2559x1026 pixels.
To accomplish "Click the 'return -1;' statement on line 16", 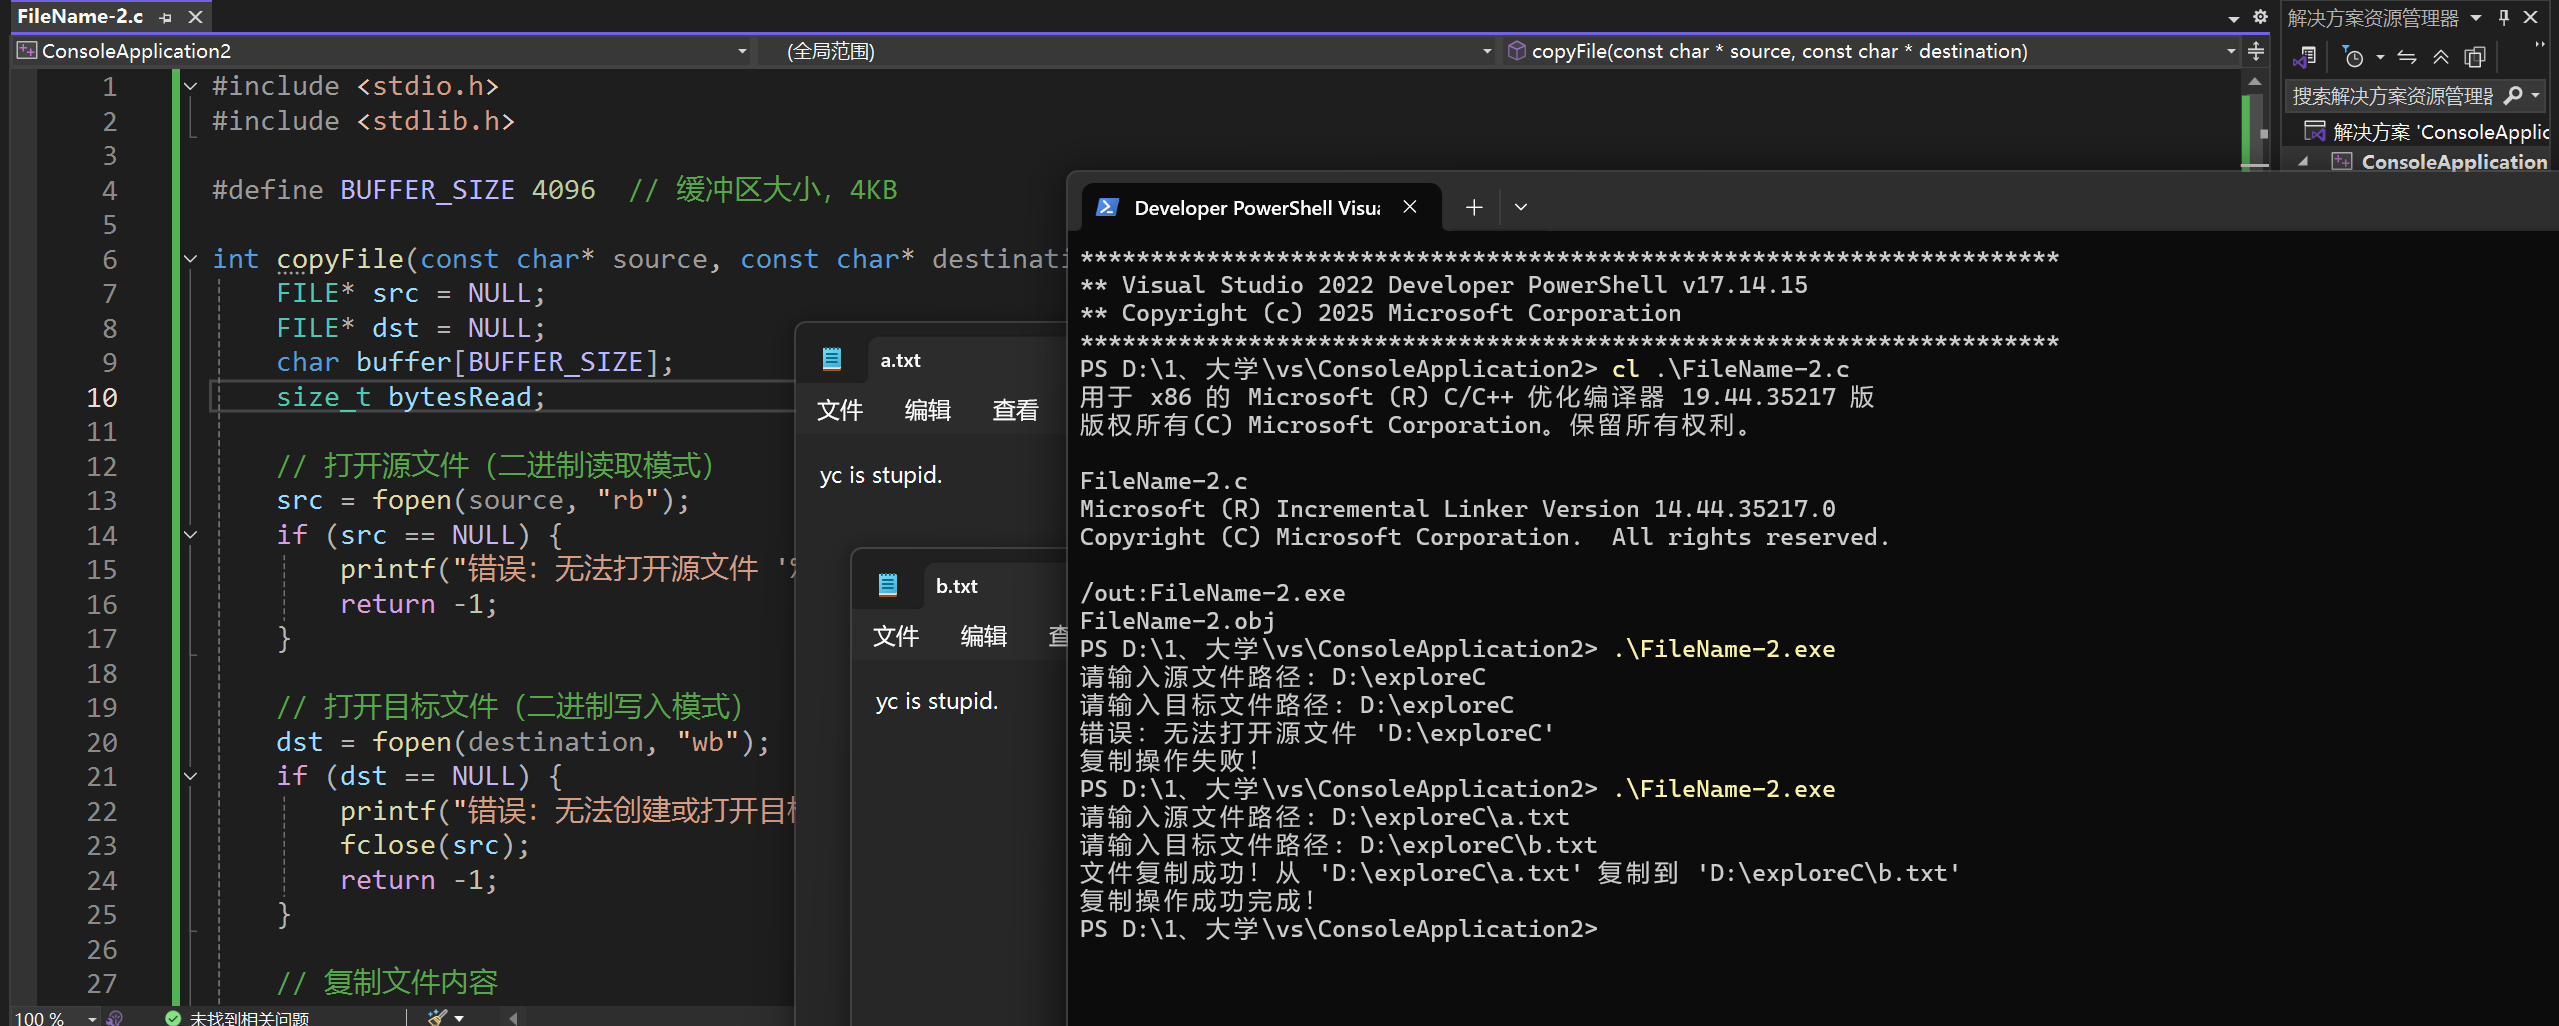I will coord(418,605).
